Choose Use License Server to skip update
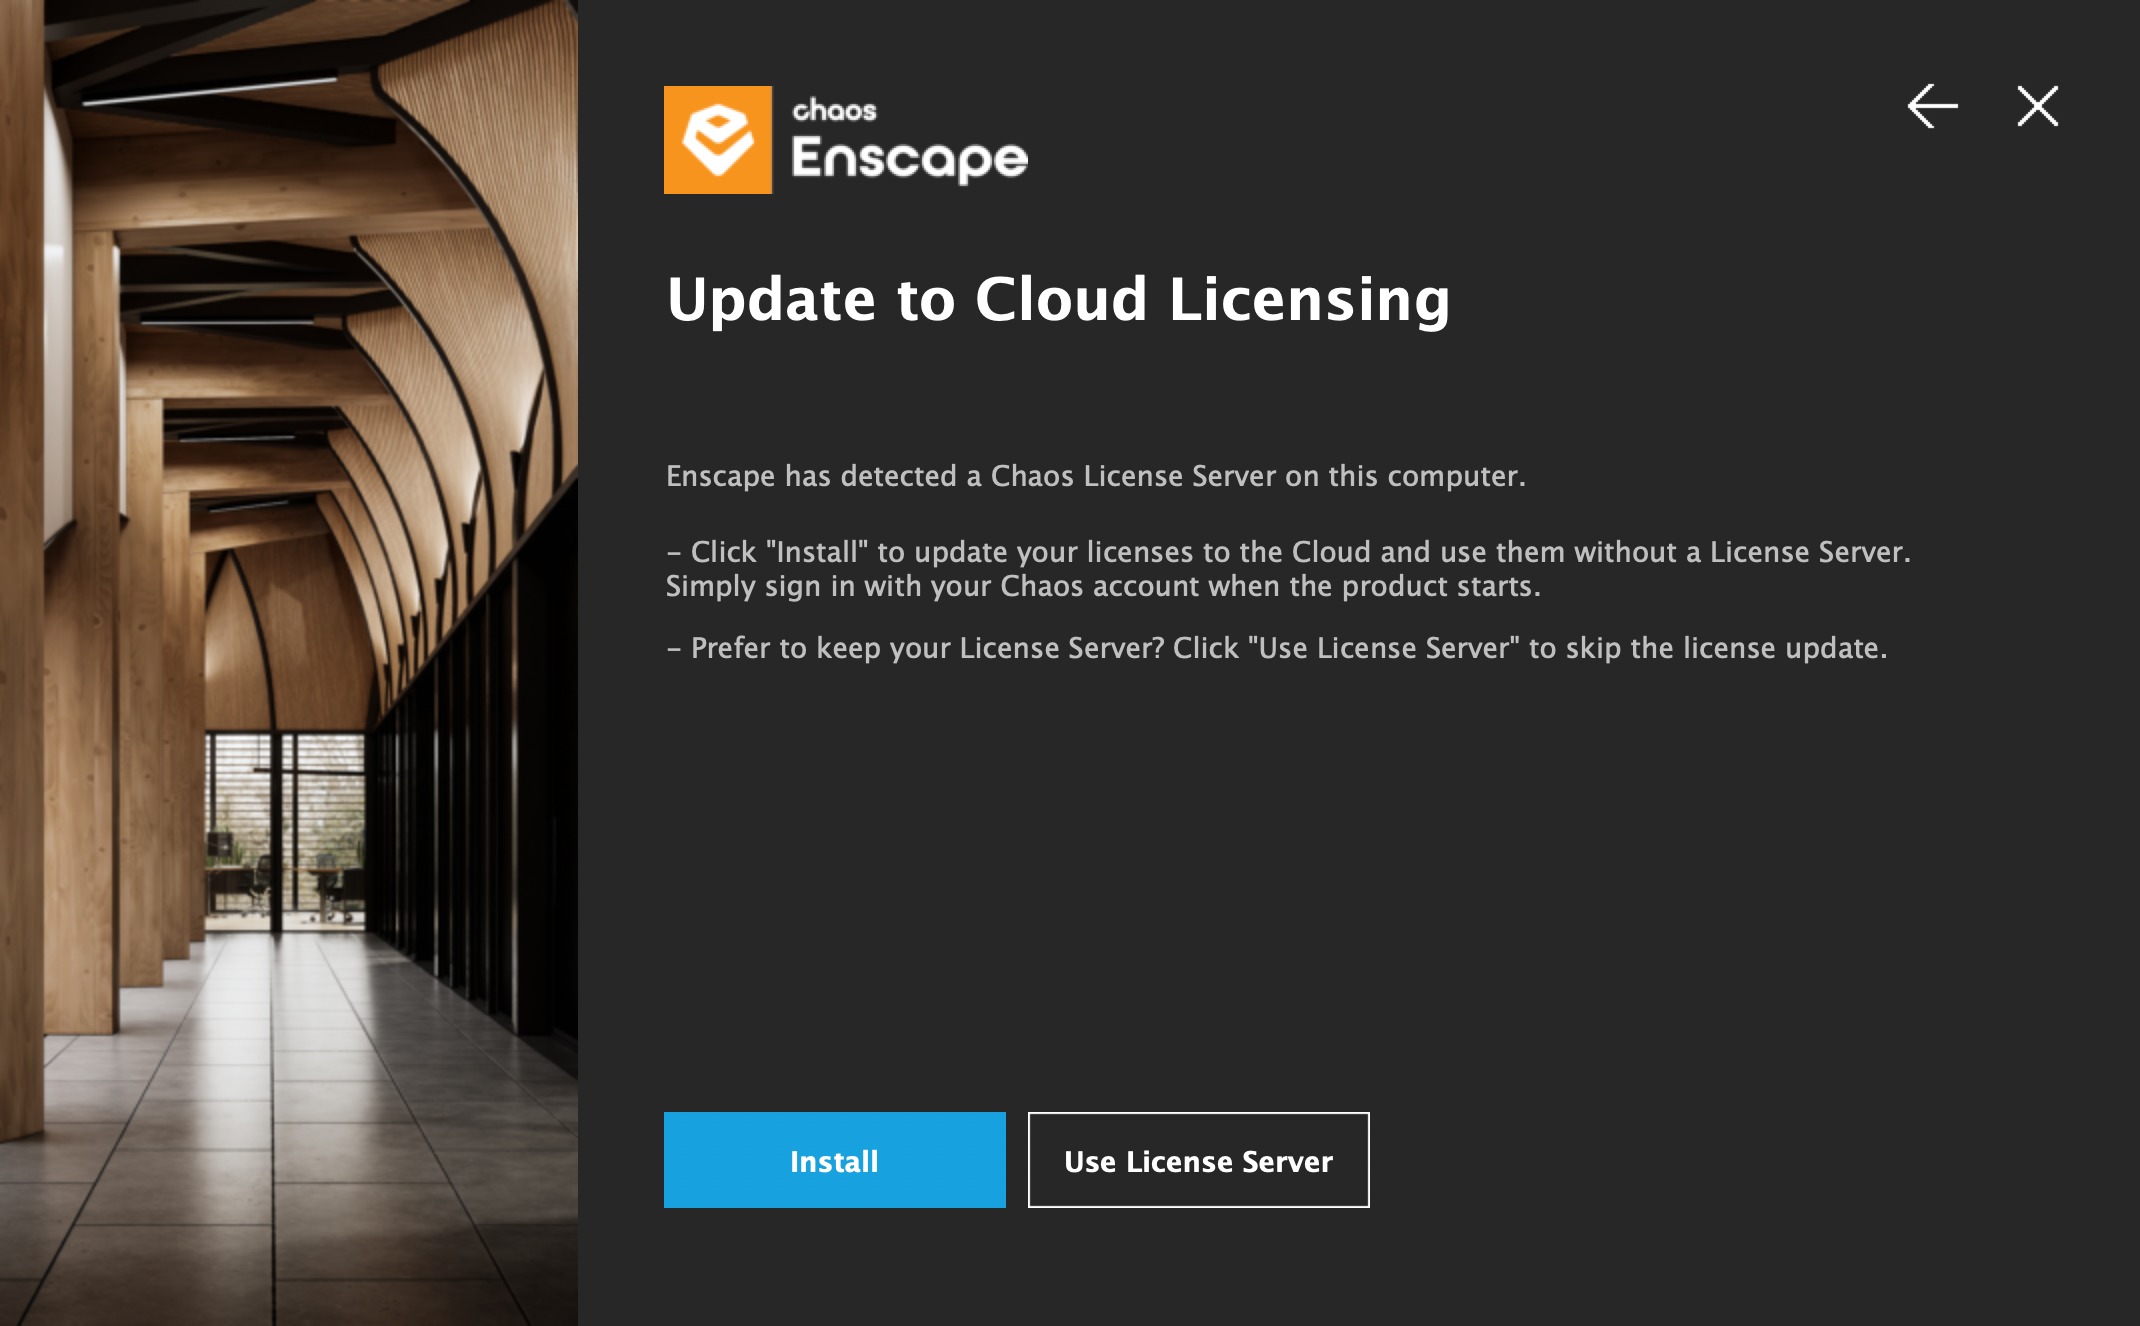The height and width of the screenshot is (1326, 2140). tap(1199, 1160)
